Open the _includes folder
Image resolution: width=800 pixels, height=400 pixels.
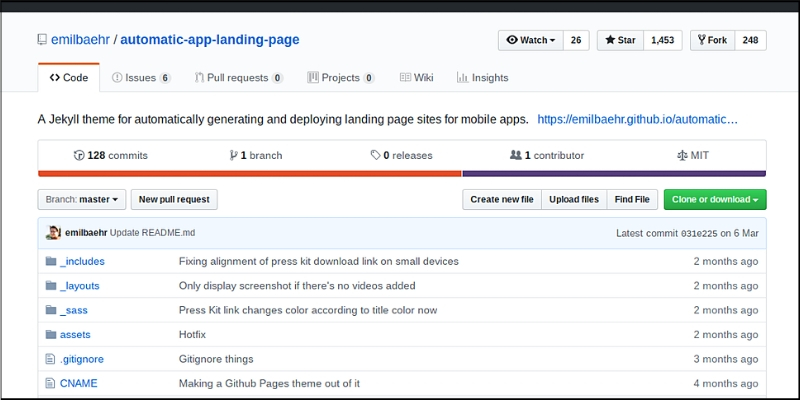82,261
